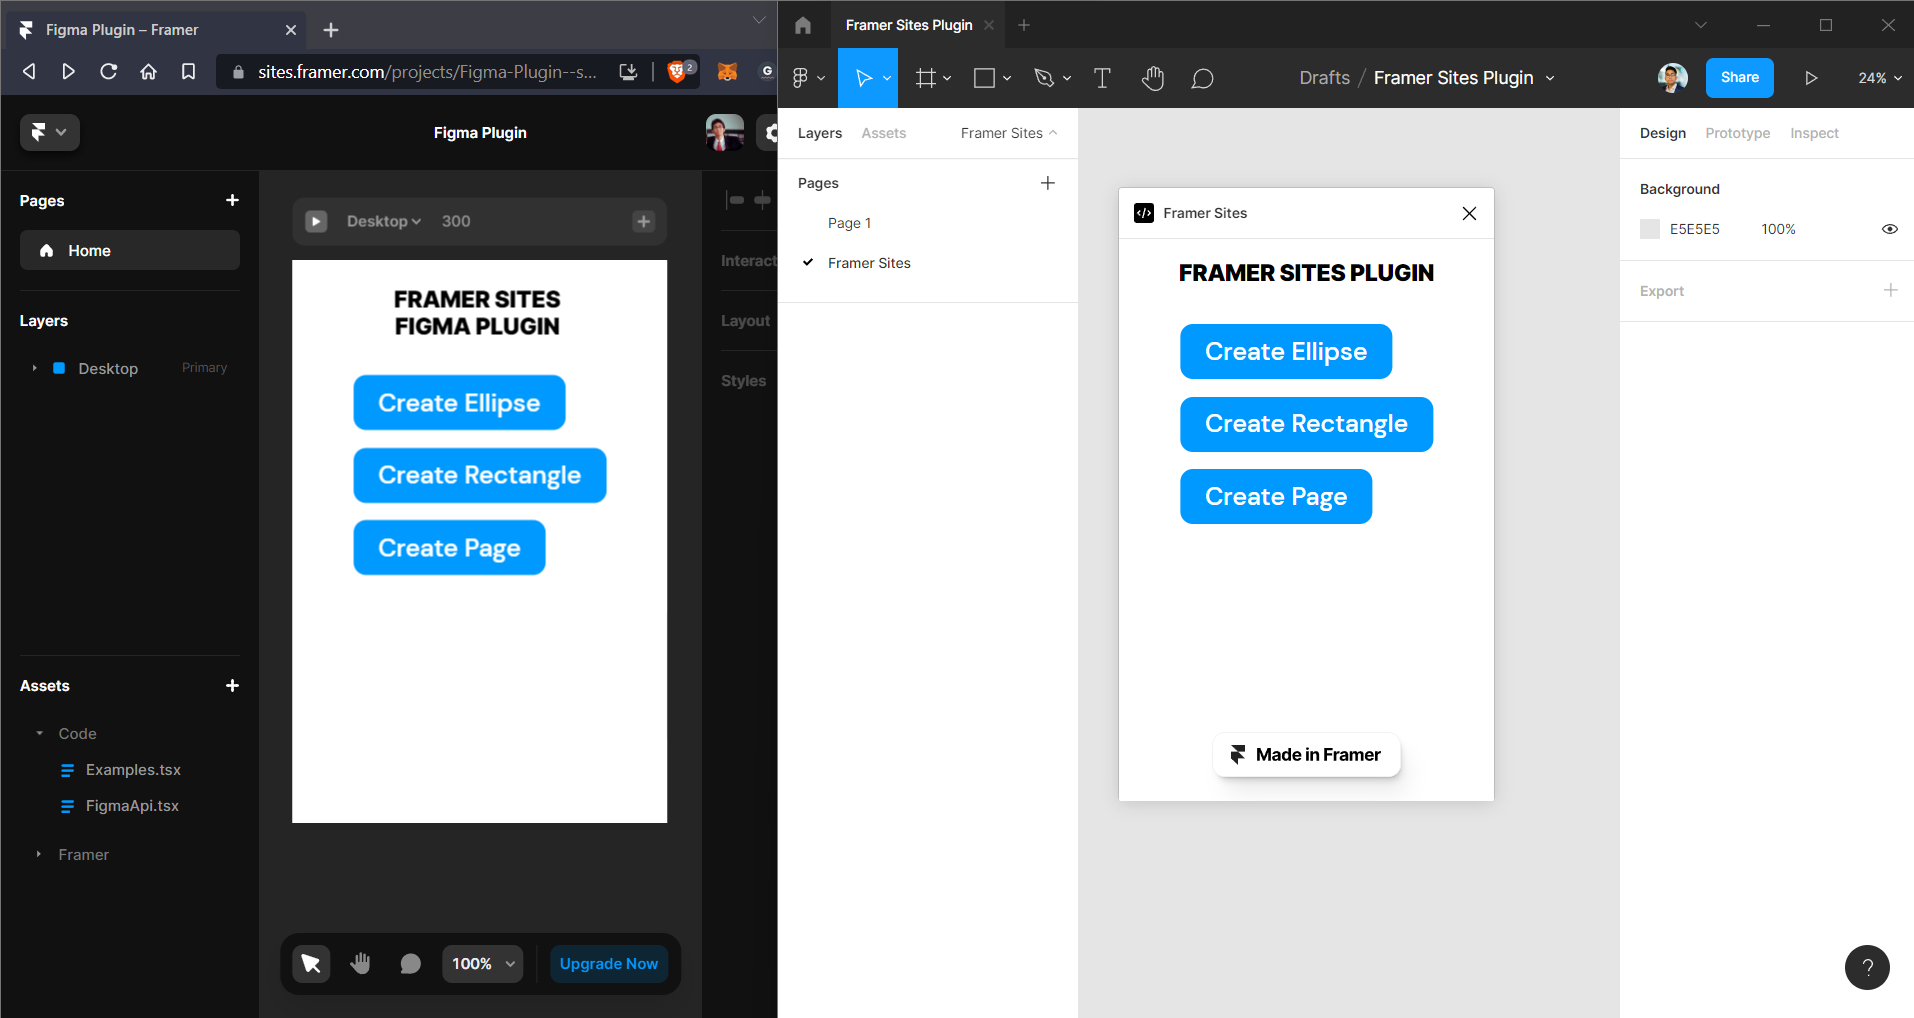
Task: Select the Figma Hand tool
Action: [x=1153, y=78]
